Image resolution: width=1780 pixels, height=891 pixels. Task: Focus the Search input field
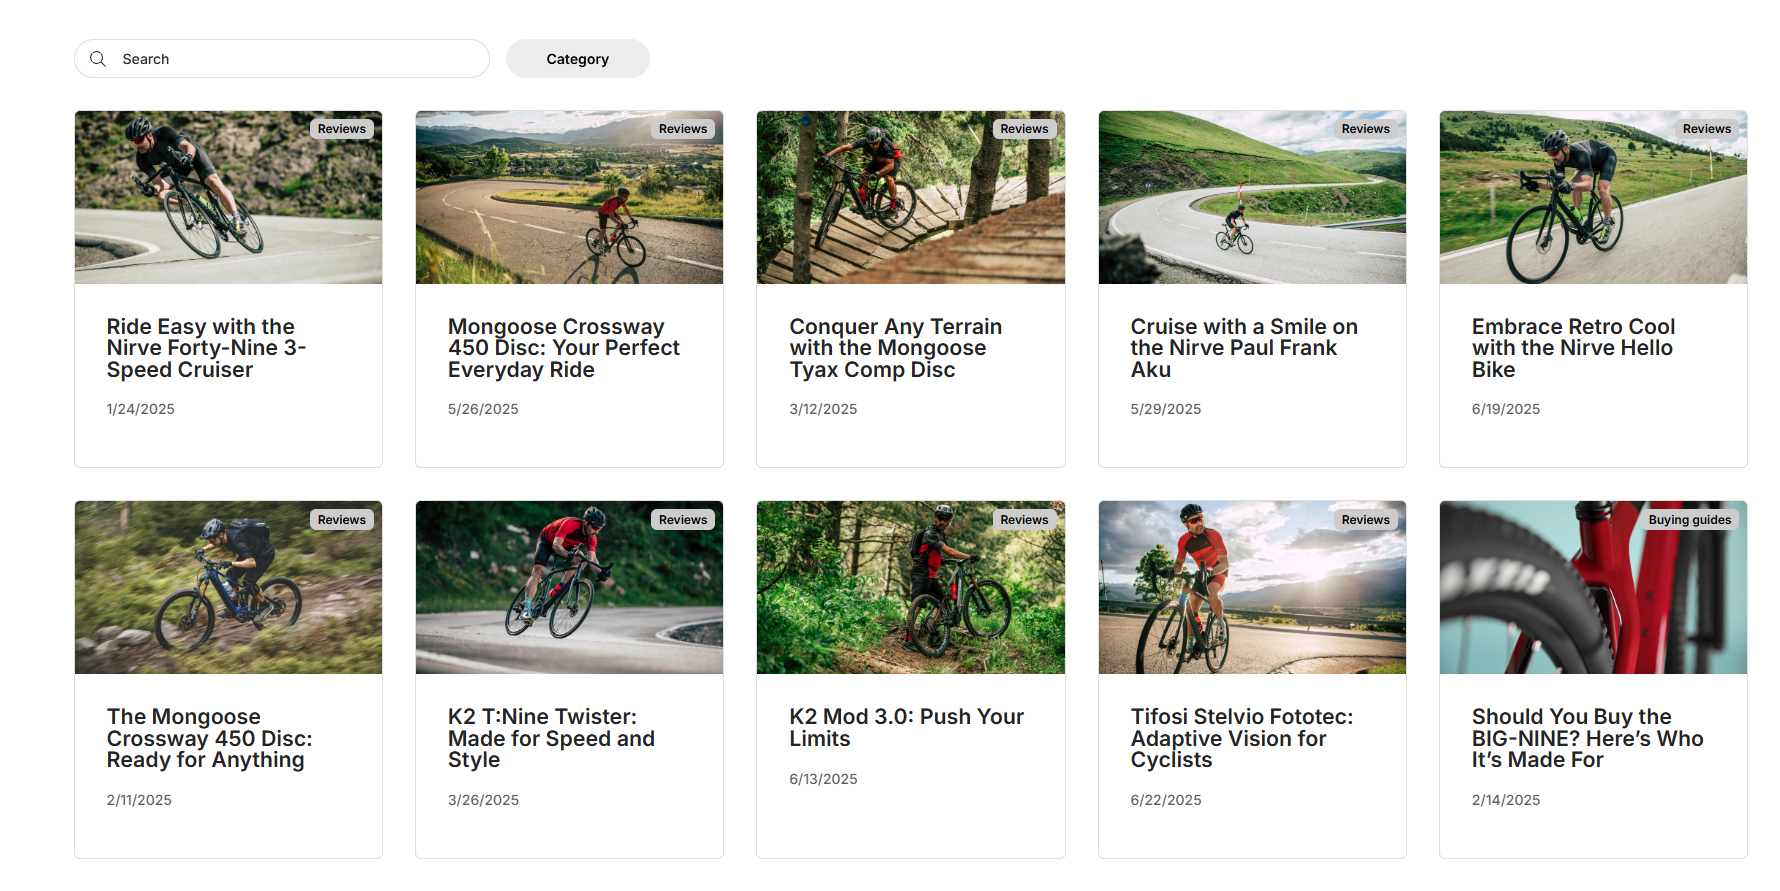coord(282,59)
